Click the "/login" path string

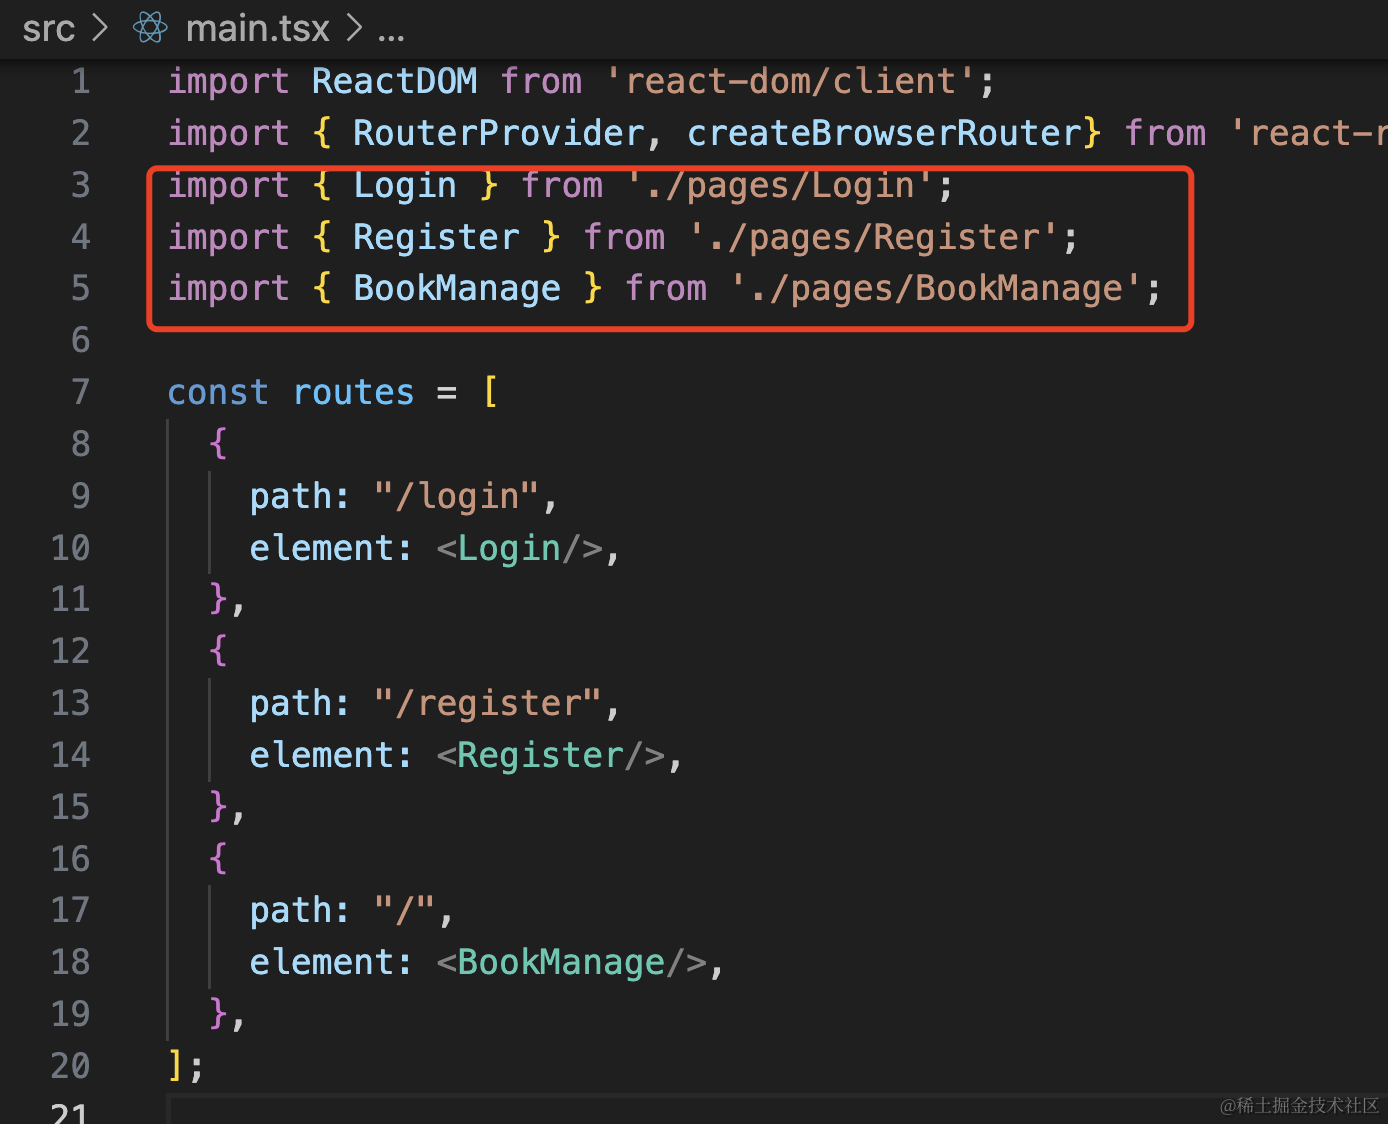(456, 496)
